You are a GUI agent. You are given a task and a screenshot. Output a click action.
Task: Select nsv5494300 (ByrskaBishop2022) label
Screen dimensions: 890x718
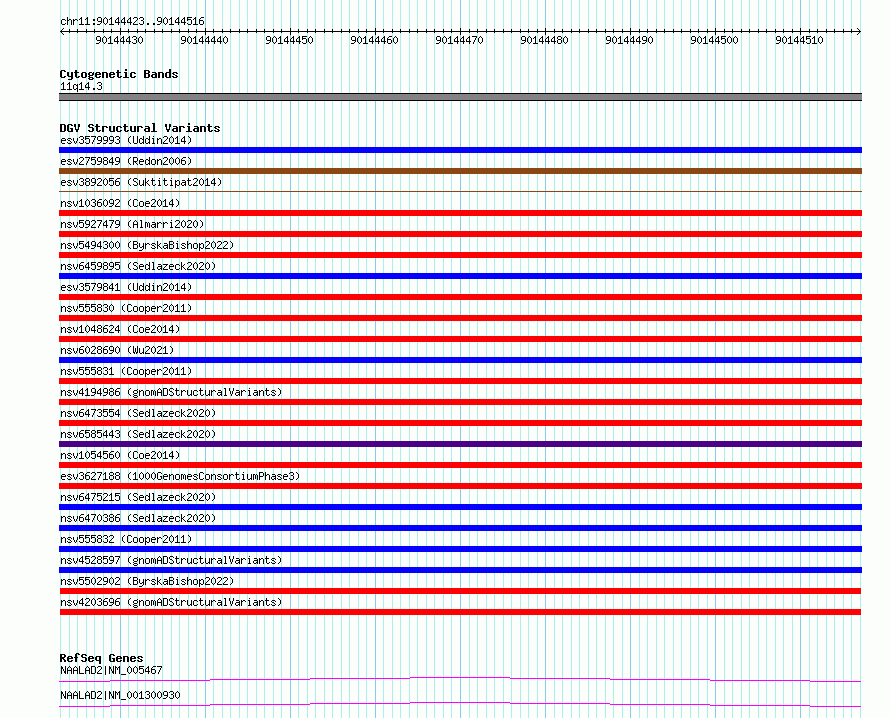point(147,245)
